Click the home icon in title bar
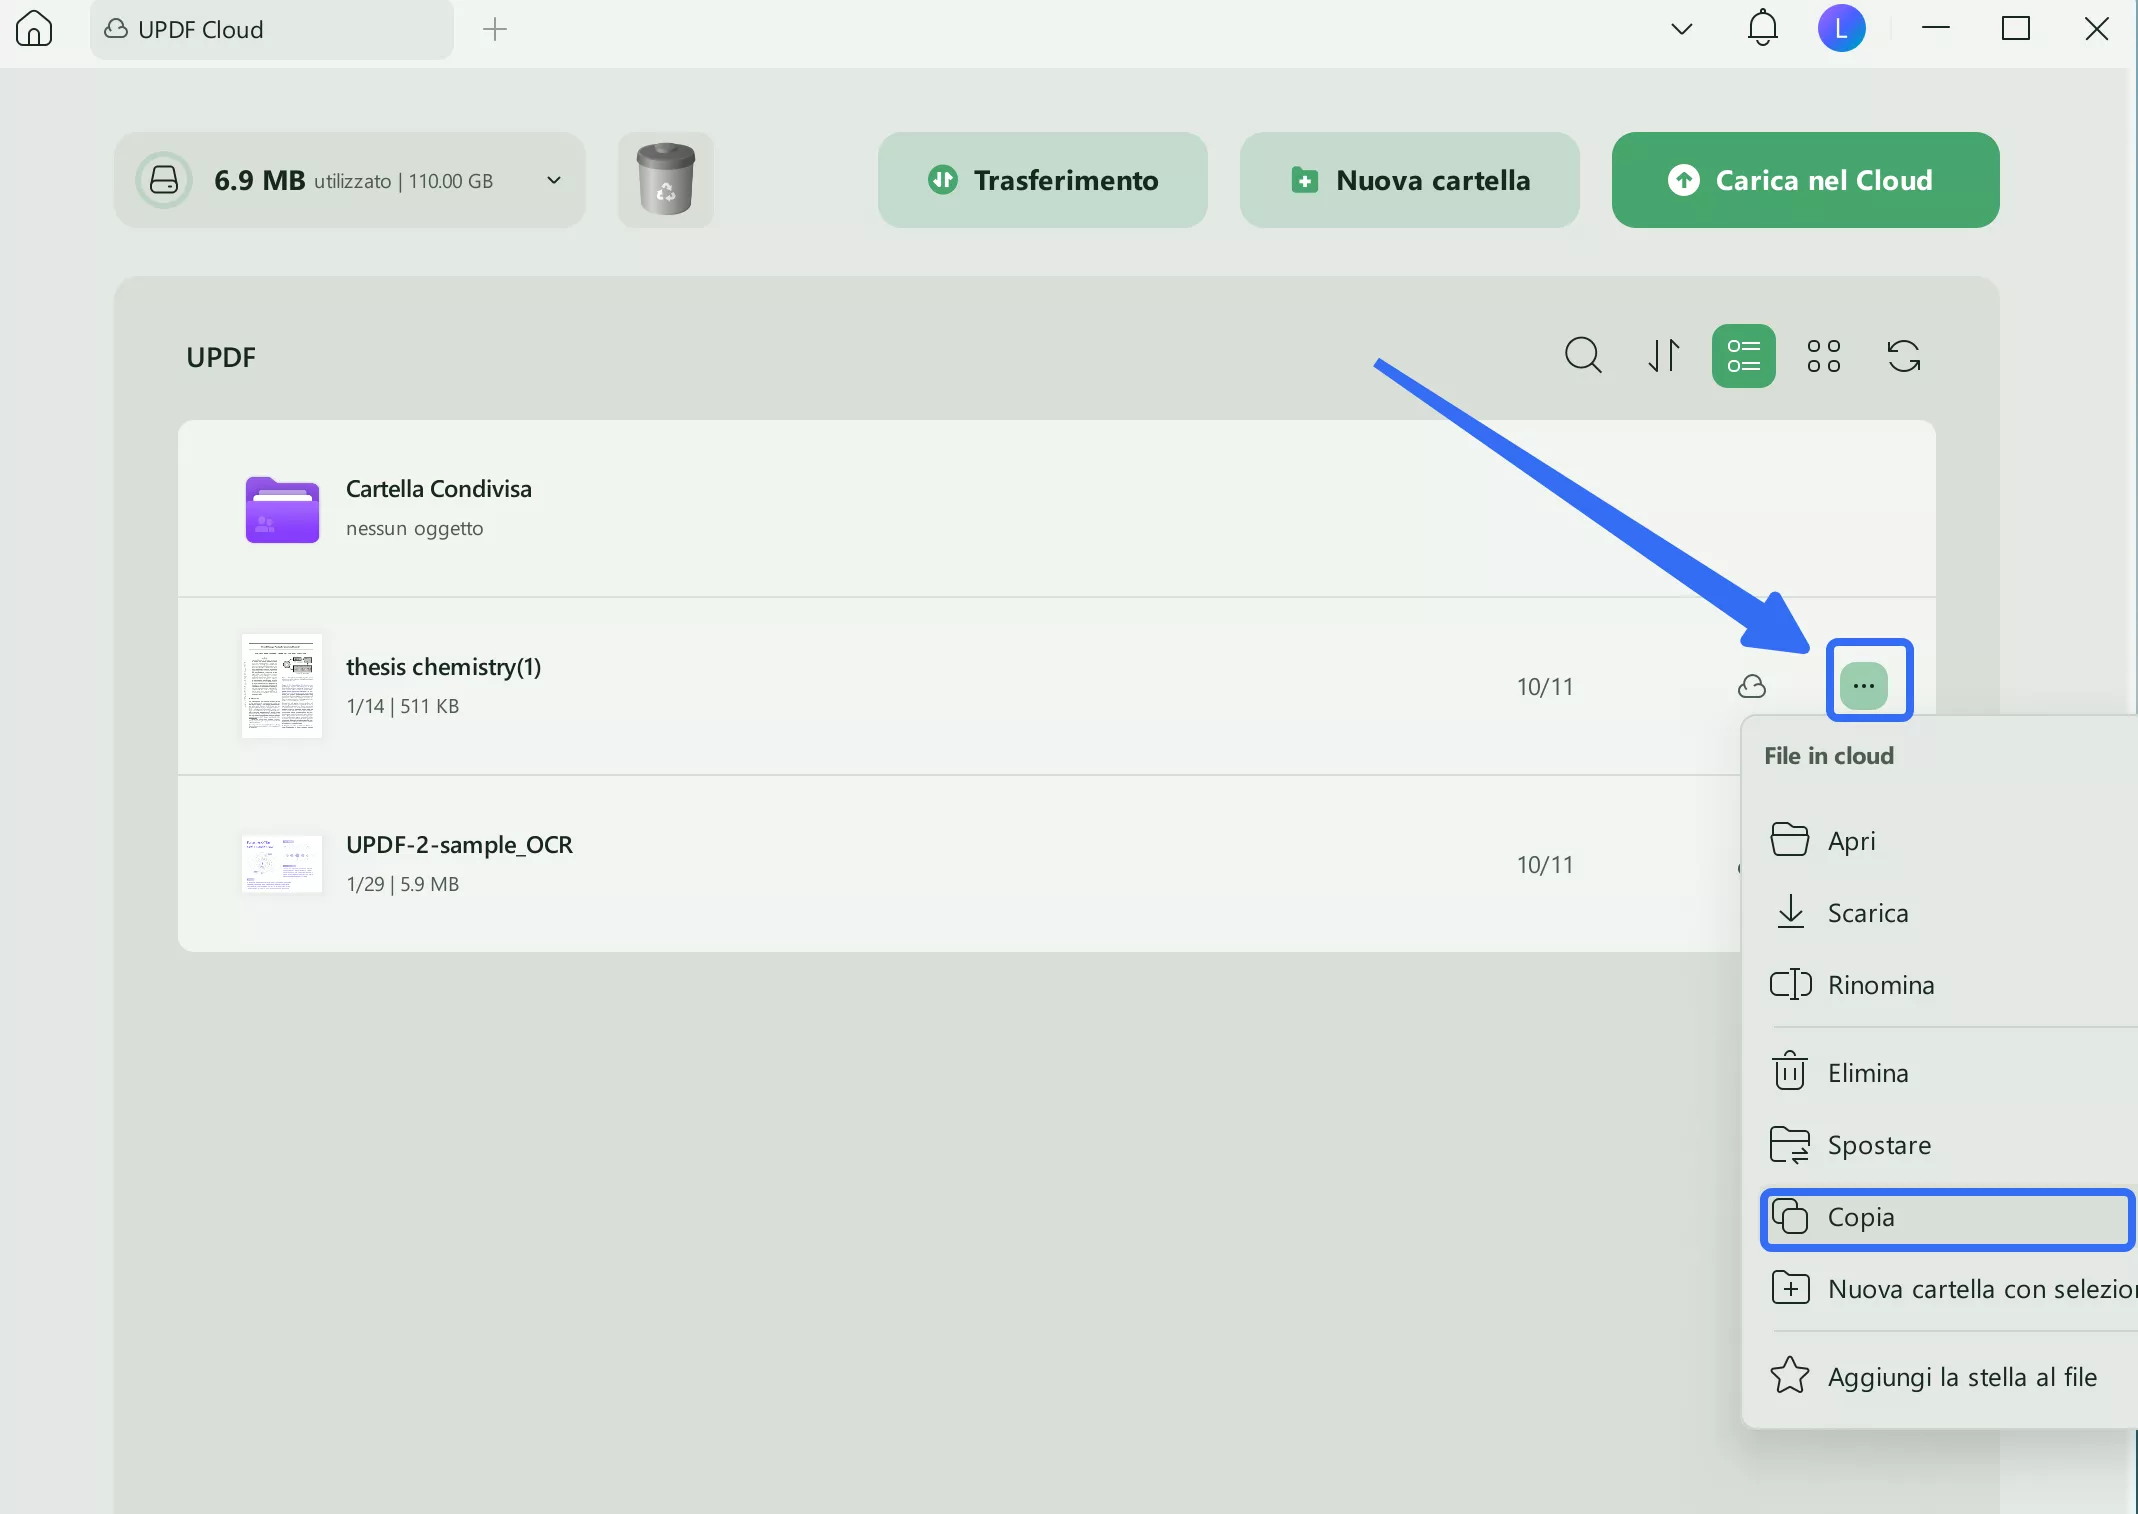This screenshot has width=2138, height=1514. (34, 28)
